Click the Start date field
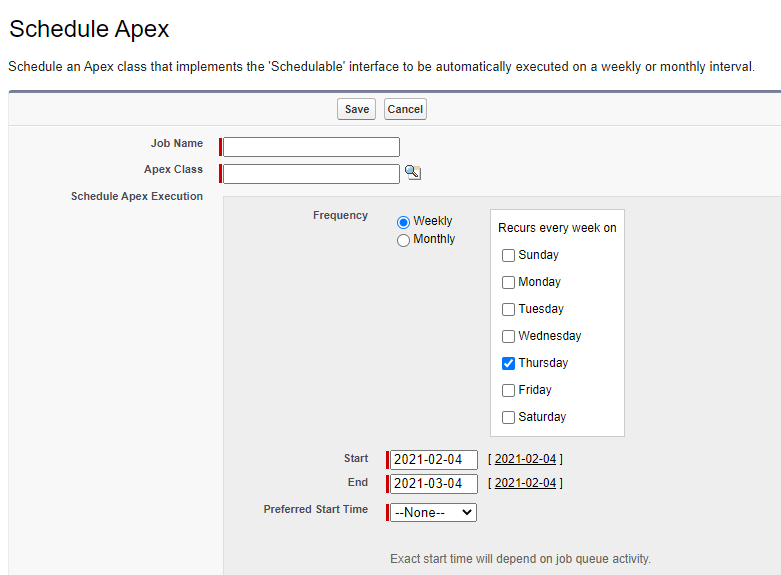The height and width of the screenshot is (575, 781). tap(434, 459)
